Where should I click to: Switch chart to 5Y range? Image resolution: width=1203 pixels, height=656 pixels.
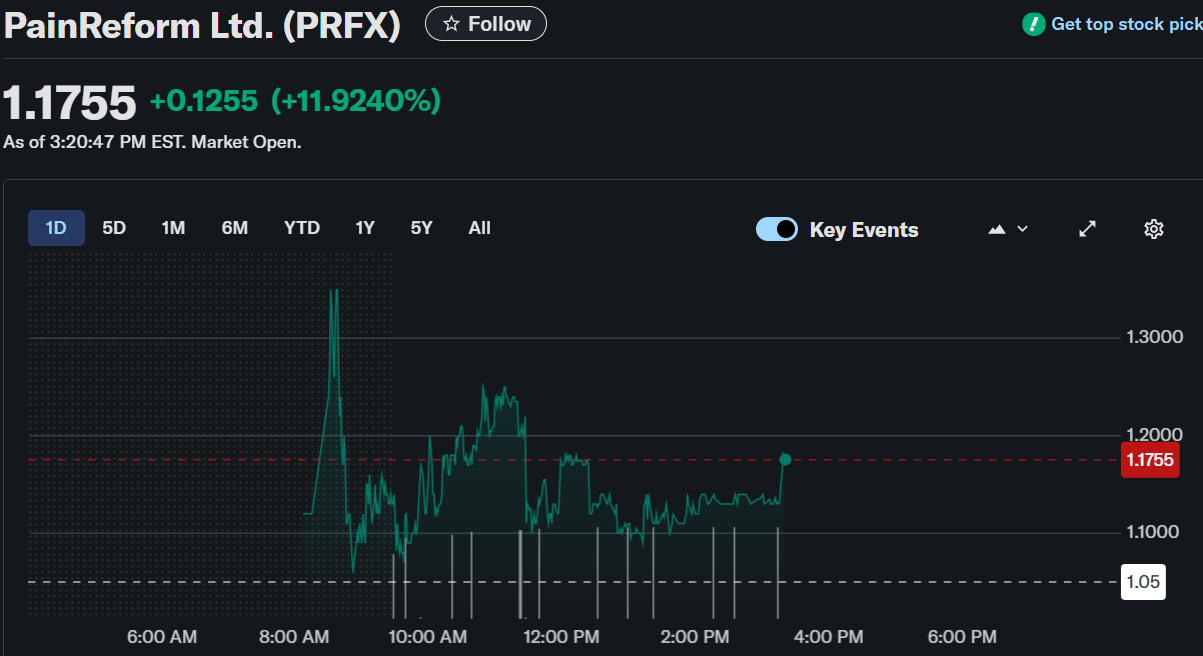(421, 228)
